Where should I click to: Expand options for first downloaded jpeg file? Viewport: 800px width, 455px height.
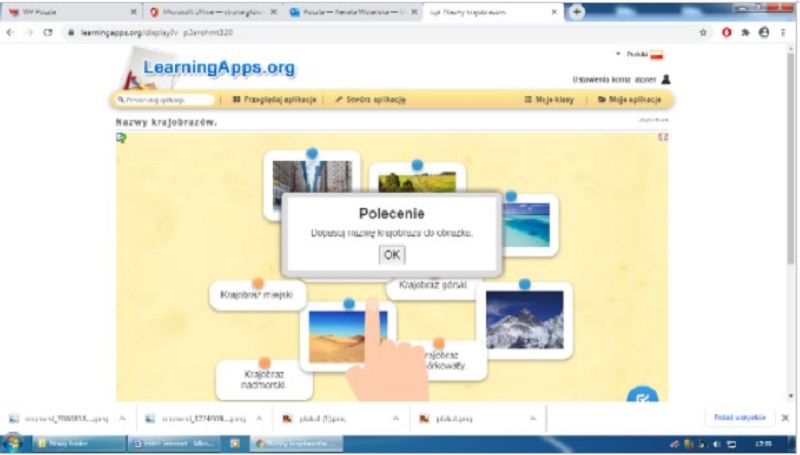click(122, 418)
